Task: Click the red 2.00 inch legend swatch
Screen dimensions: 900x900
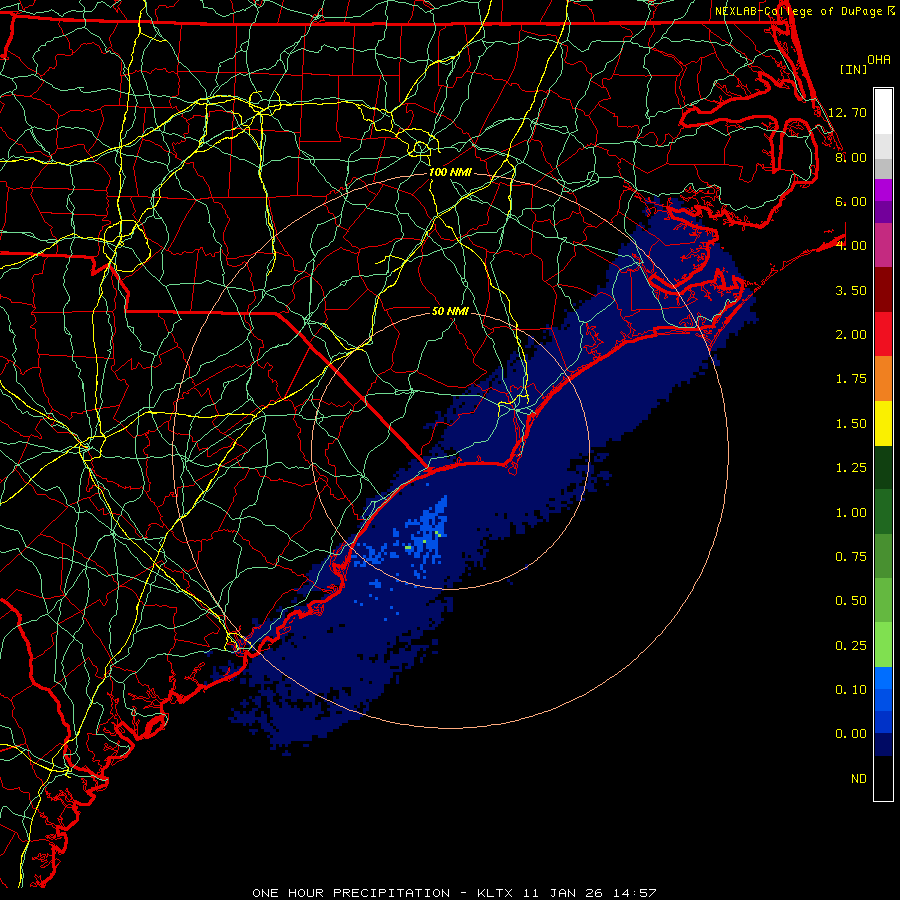Action: [883, 334]
